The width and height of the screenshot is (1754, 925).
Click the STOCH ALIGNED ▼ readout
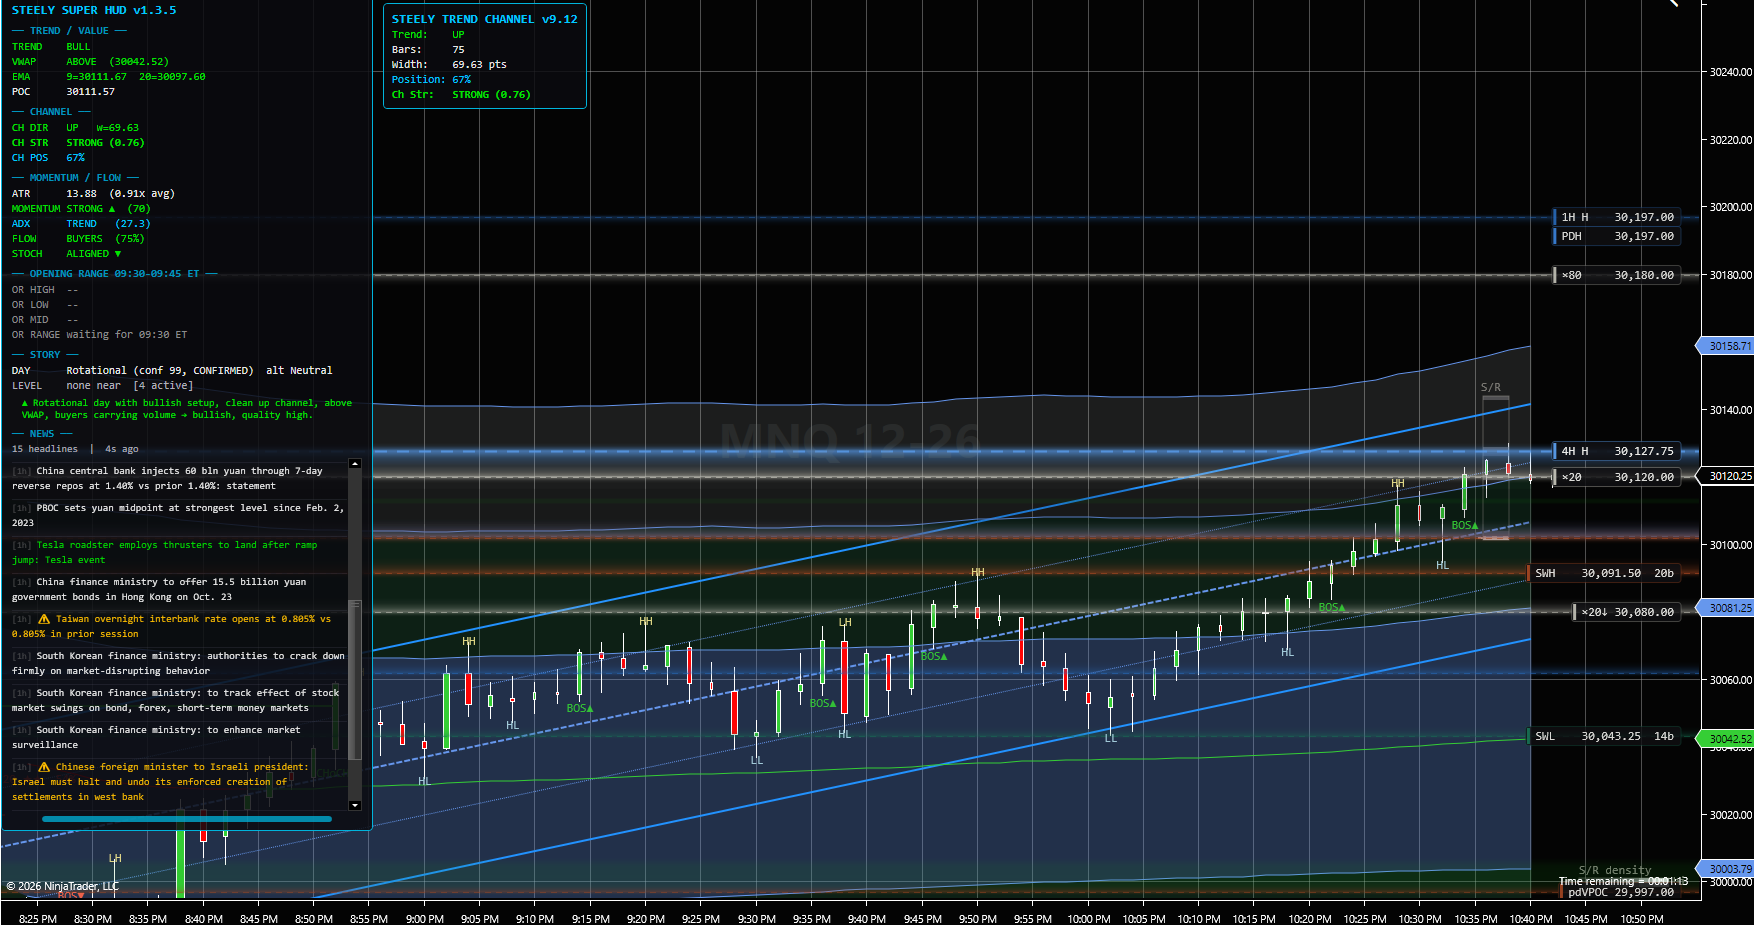tap(66, 254)
